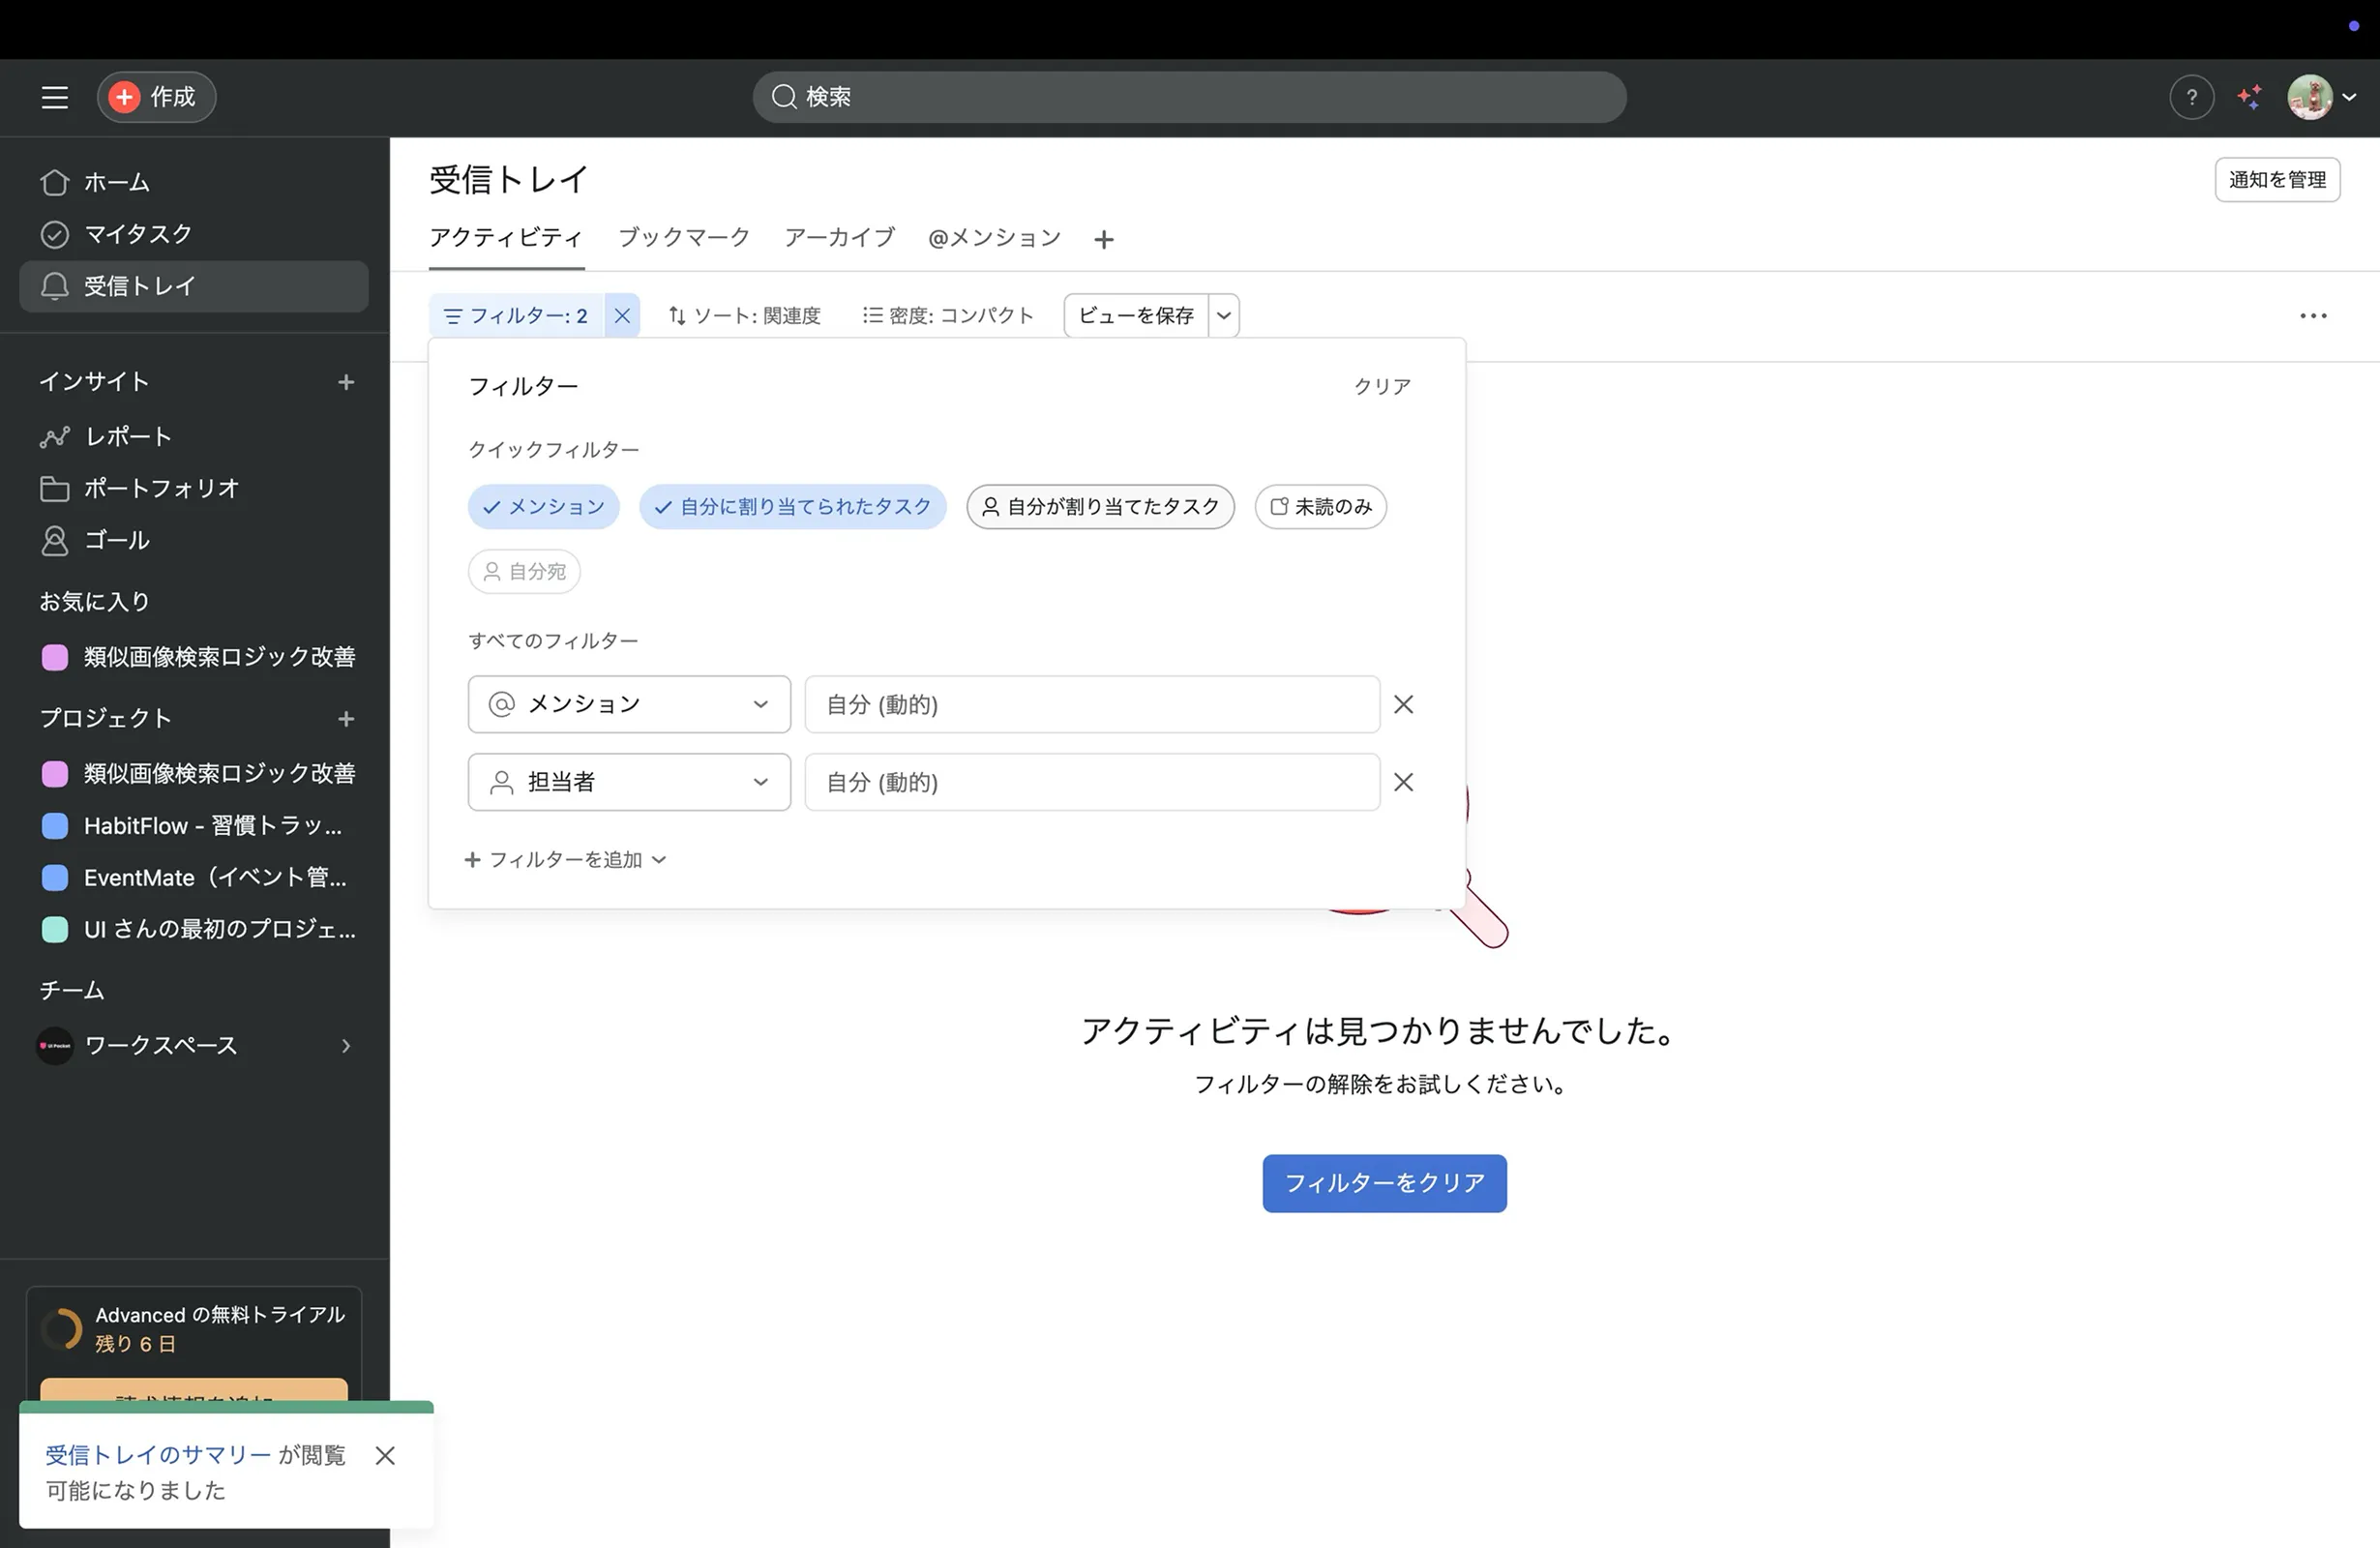Expand ワークスペース team chevron

[x=346, y=1046]
